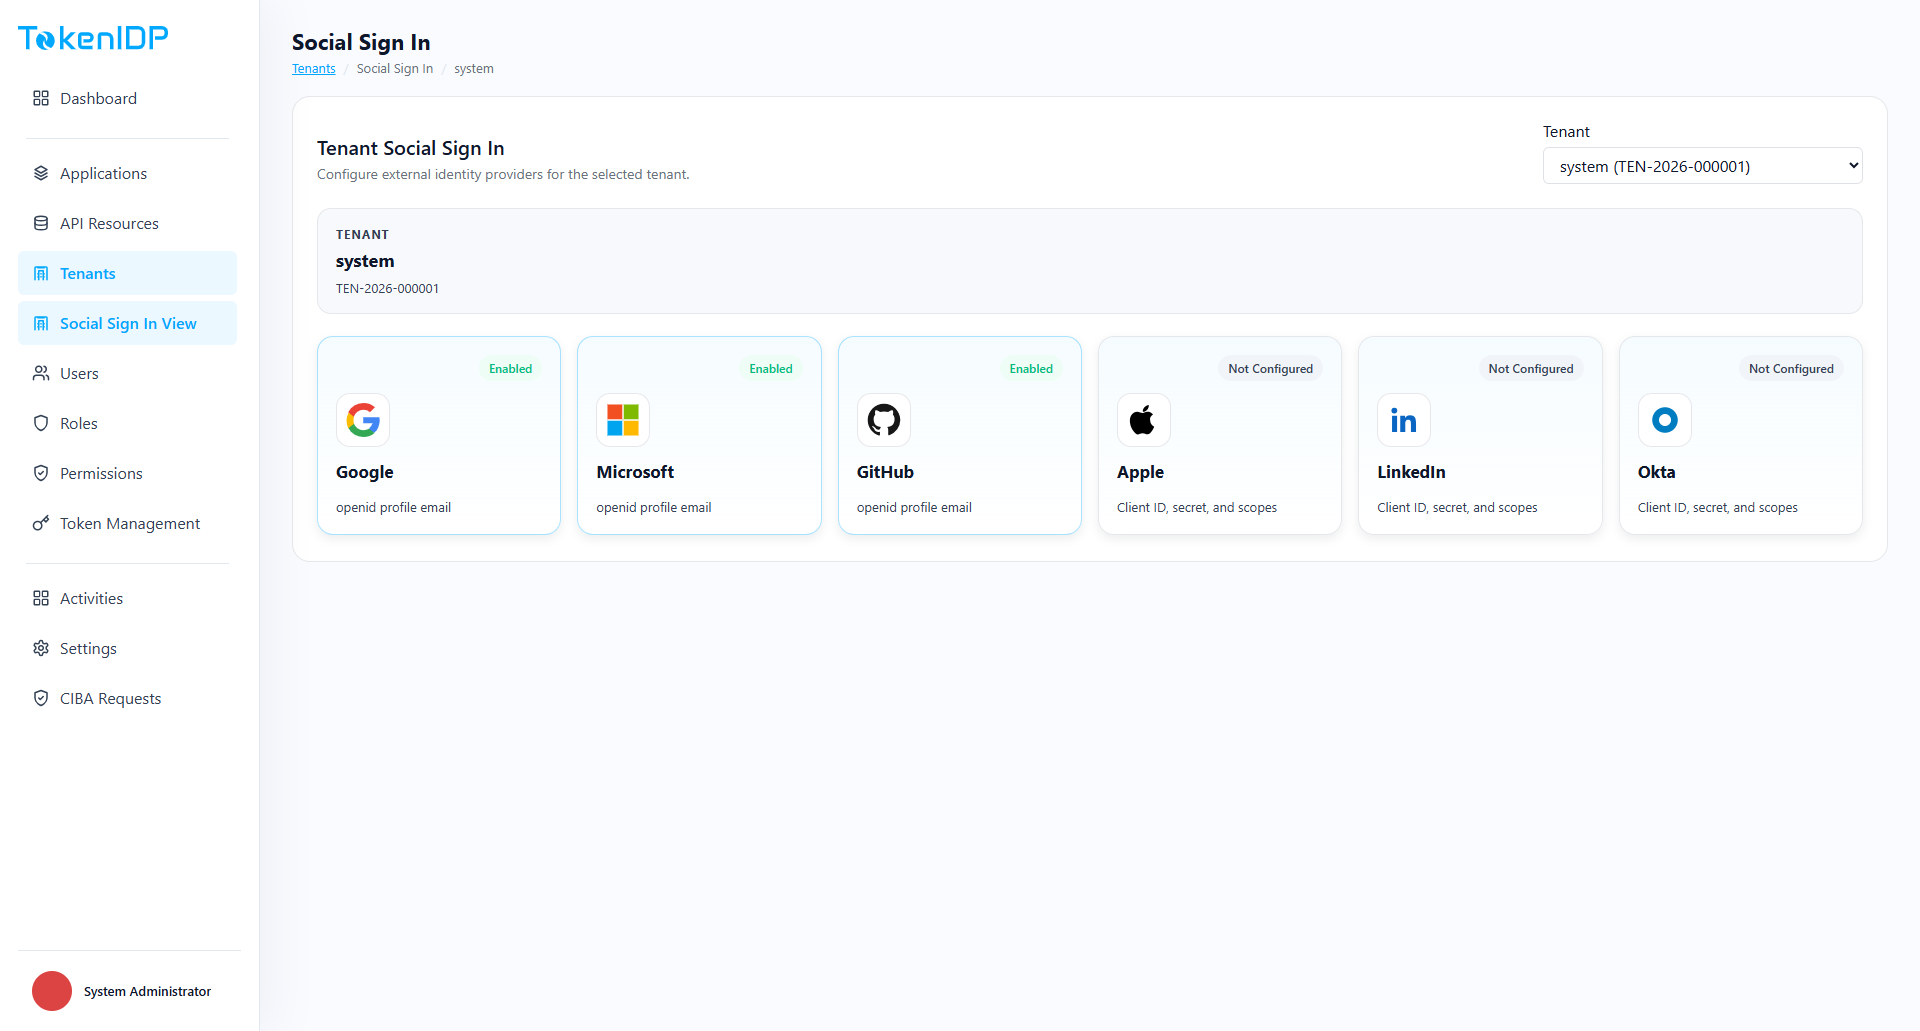Image resolution: width=1920 pixels, height=1031 pixels.
Task: Click the Settings gear icon
Action: point(41,648)
